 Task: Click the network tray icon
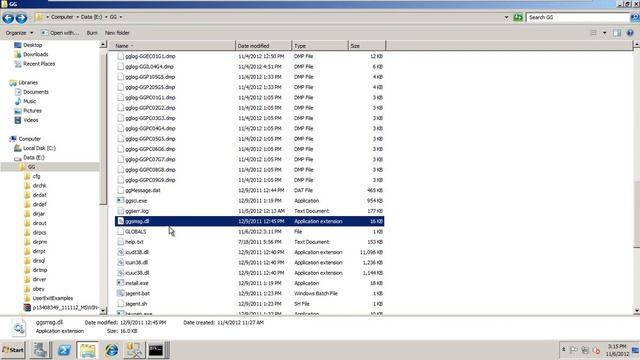(x=585, y=350)
